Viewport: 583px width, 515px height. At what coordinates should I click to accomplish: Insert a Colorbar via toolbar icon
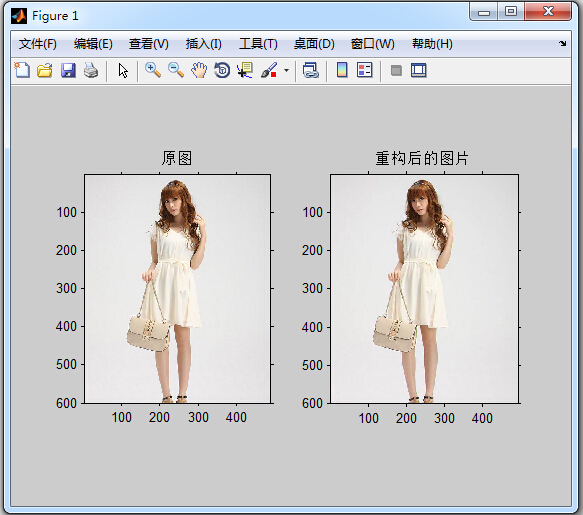point(342,70)
